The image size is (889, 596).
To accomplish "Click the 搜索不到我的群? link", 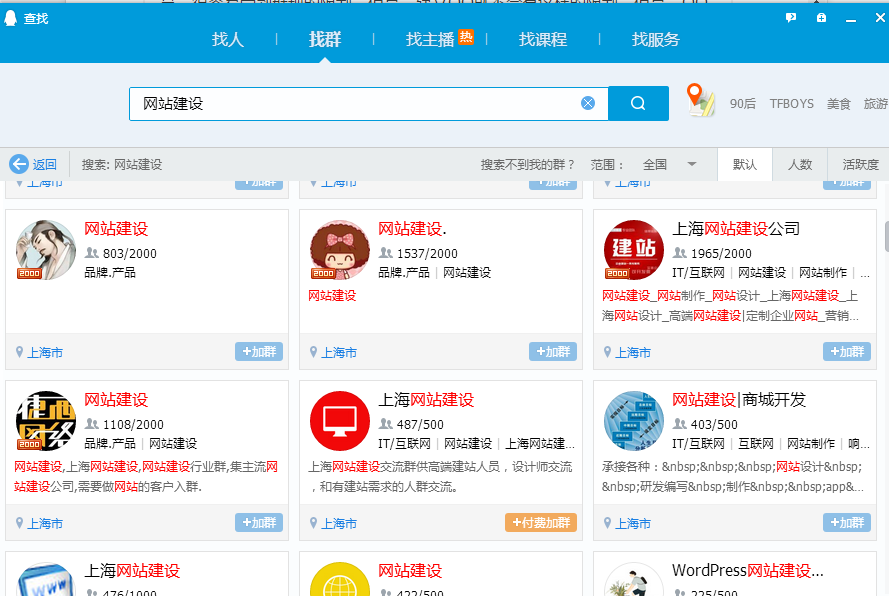I will pos(528,164).
